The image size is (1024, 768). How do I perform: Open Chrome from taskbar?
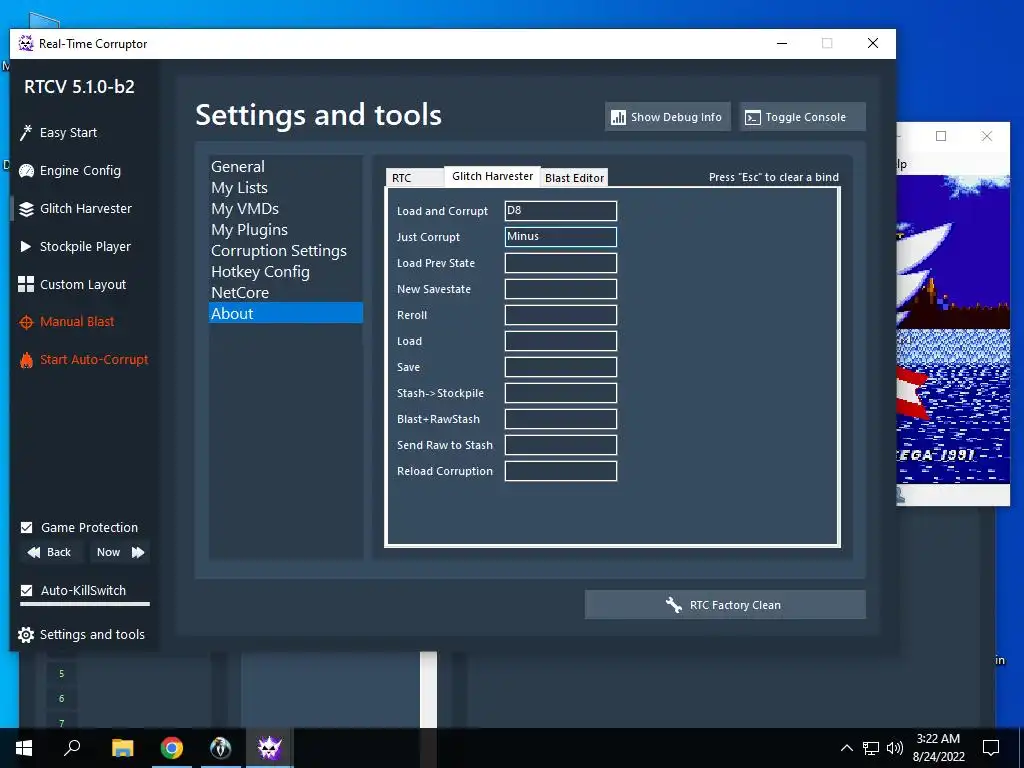point(172,748)
